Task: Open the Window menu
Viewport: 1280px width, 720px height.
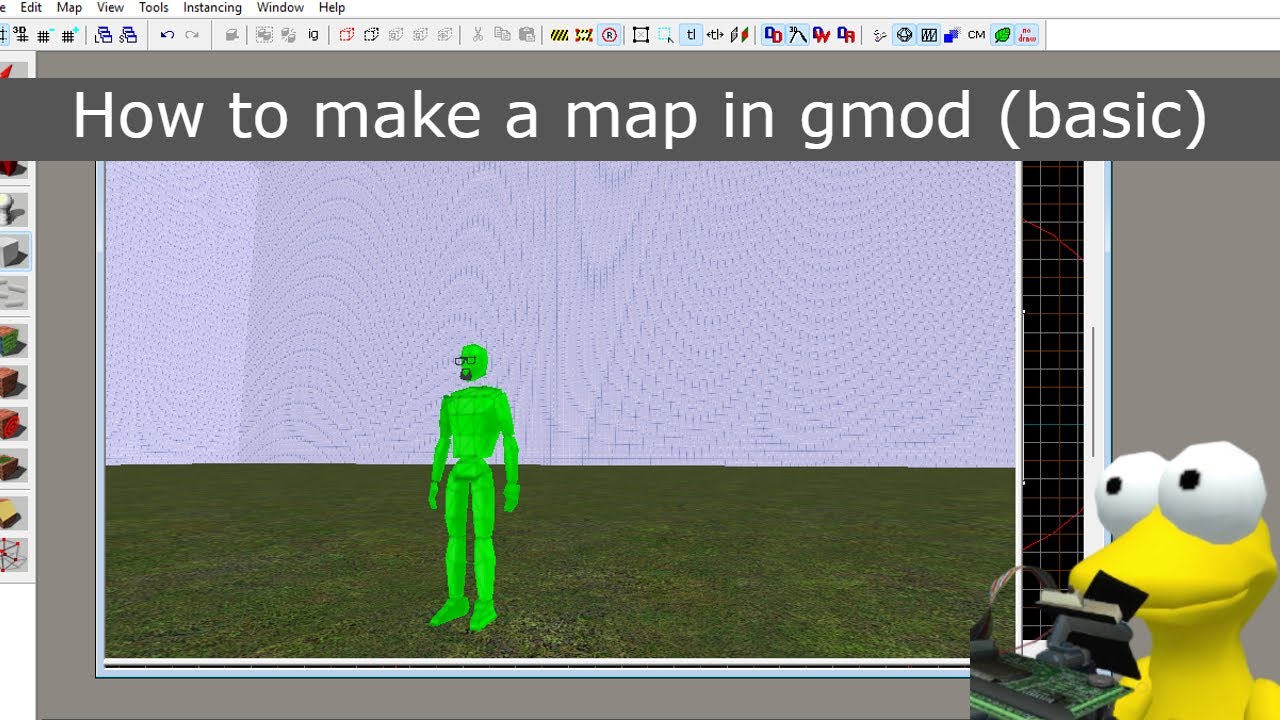Action: pos(280,7)
